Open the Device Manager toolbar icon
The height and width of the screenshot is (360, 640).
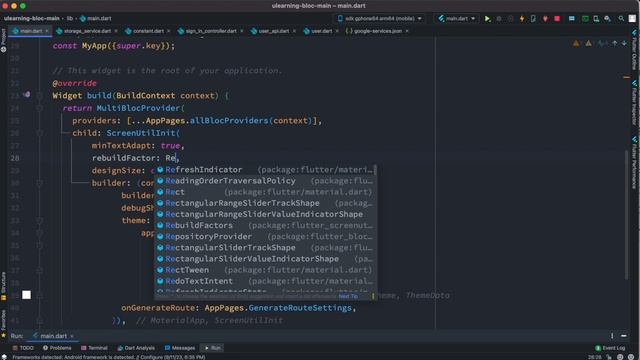(596, 19)
